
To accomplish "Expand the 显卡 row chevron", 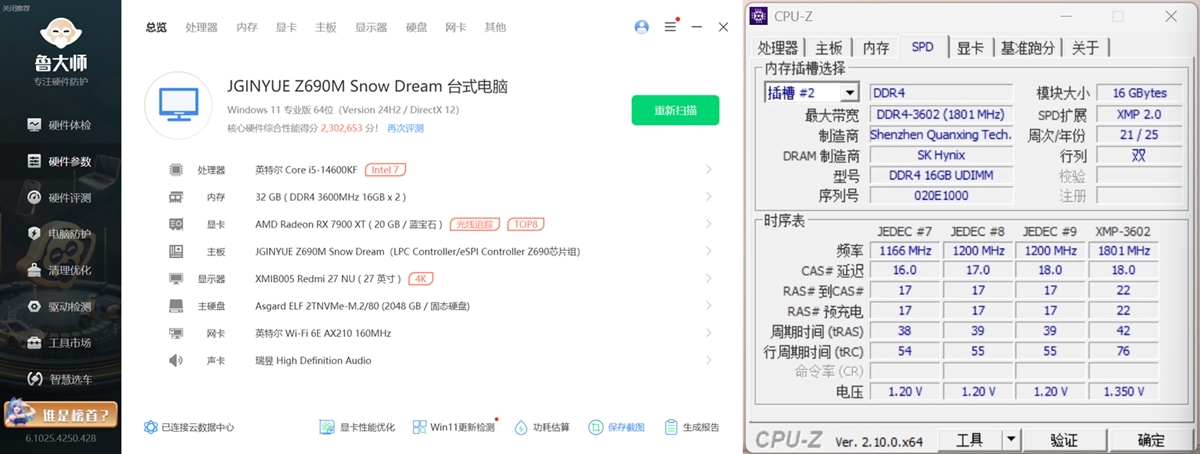I will [x=709, y=224].
